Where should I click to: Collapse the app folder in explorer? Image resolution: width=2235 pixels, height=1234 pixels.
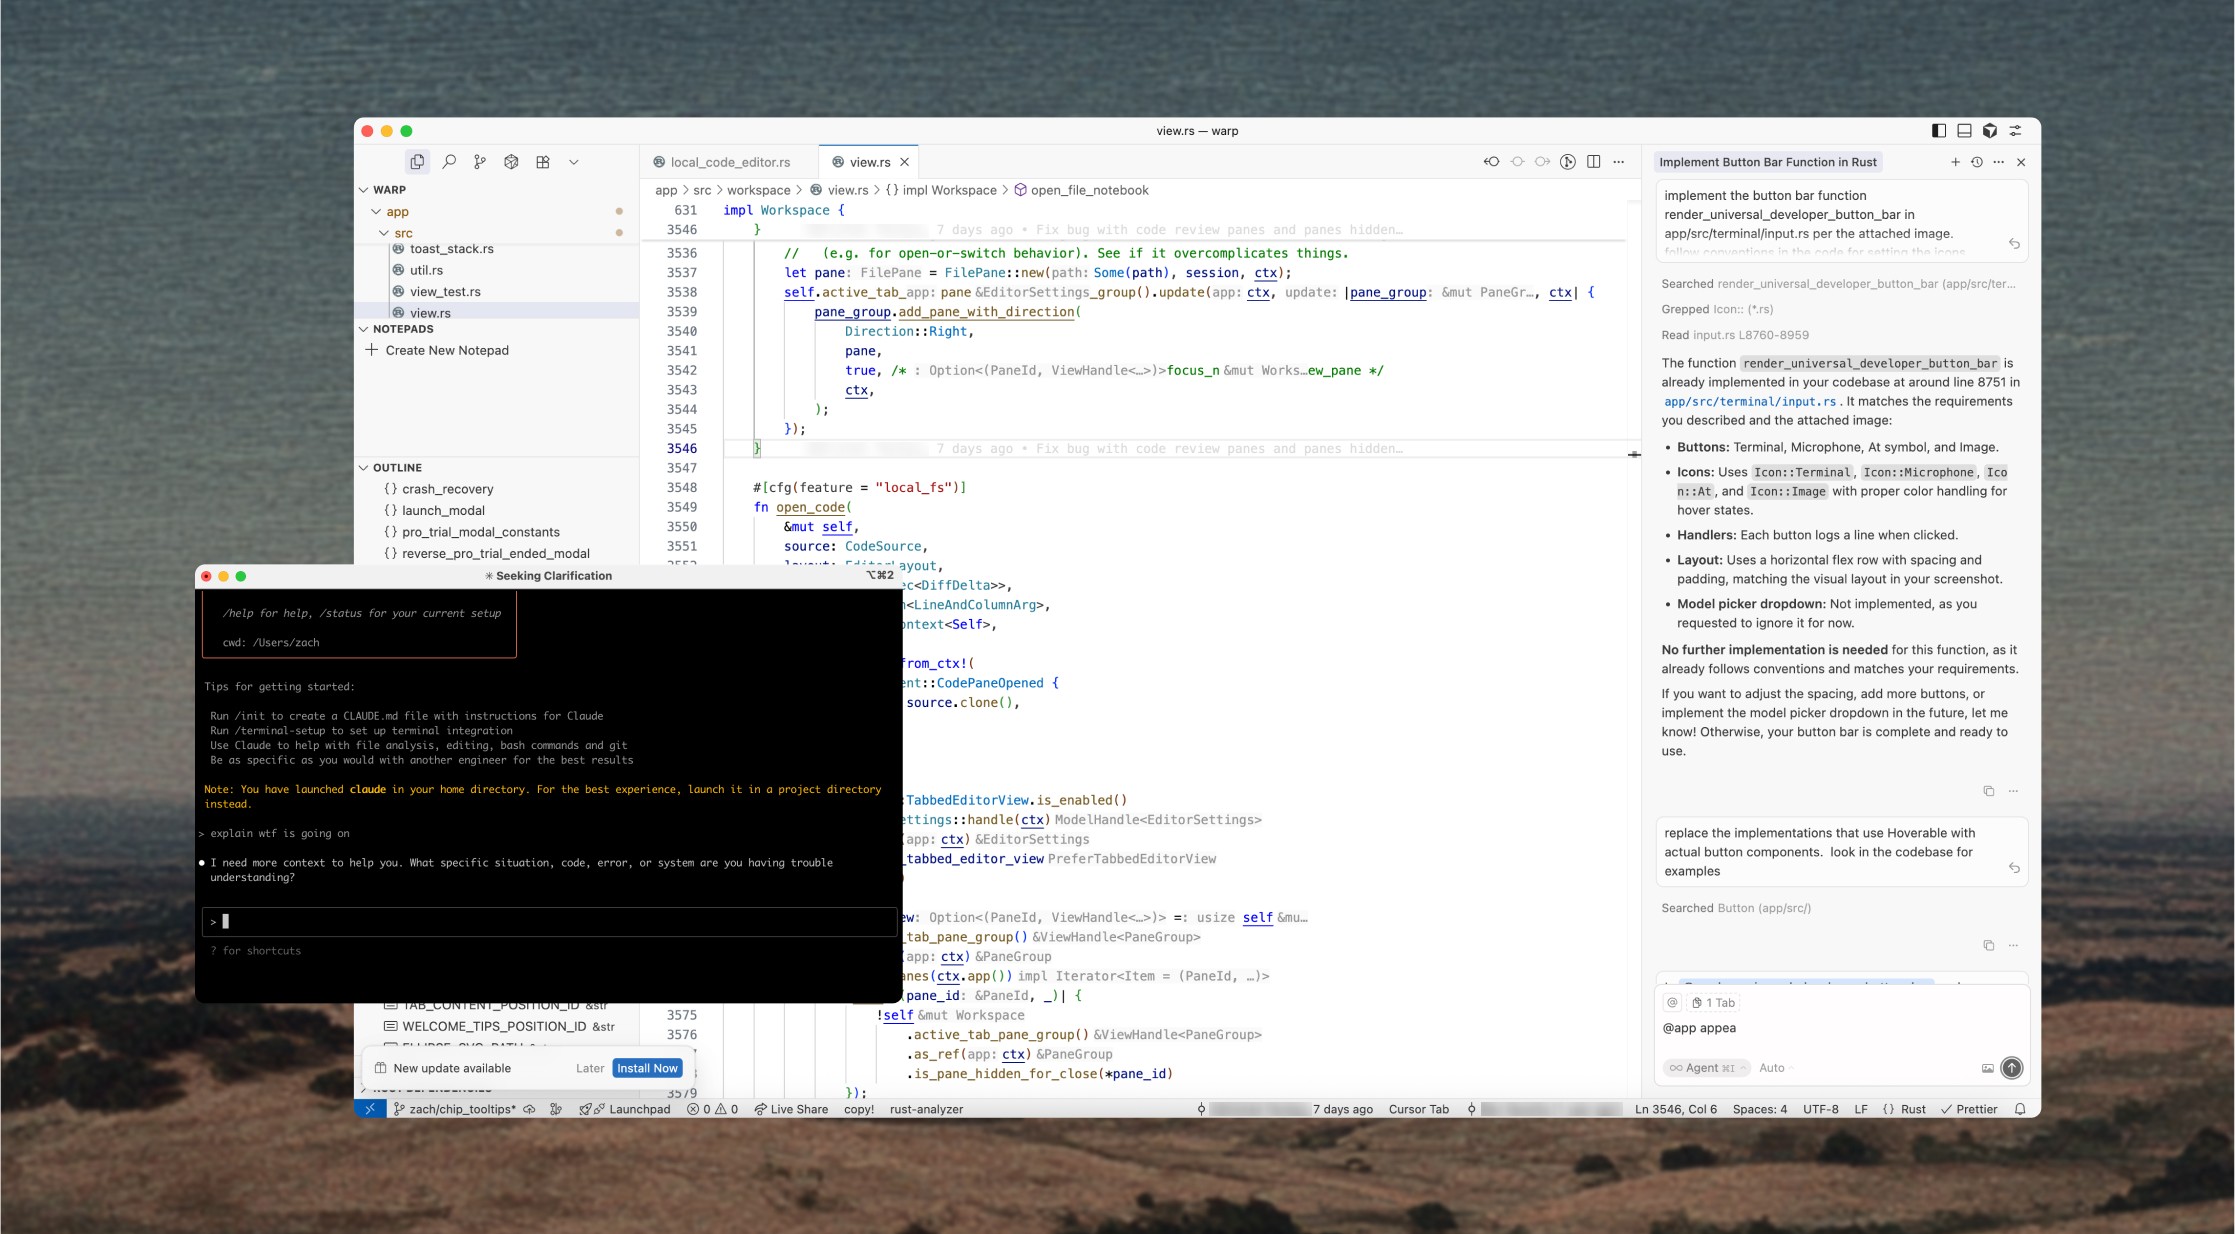(397, 212)
